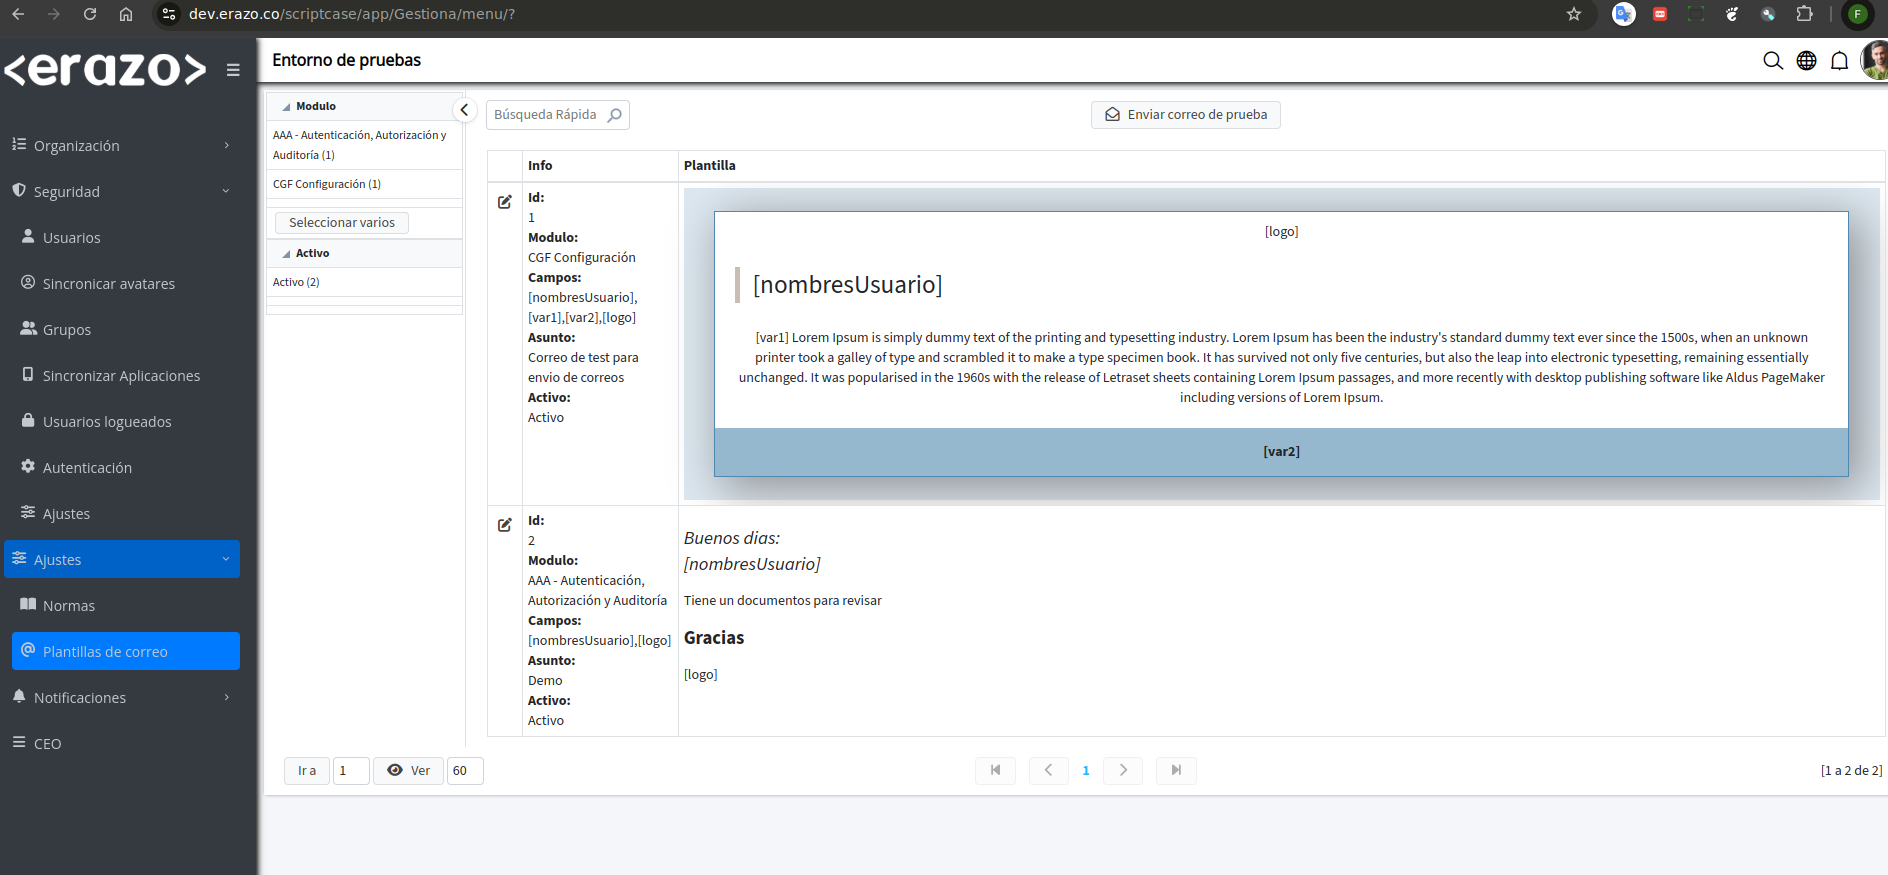Image resolution: width=1888 pixels, height=875 pixels.
Task: Edit template record with Id 1
Action: tap(505, 202)
